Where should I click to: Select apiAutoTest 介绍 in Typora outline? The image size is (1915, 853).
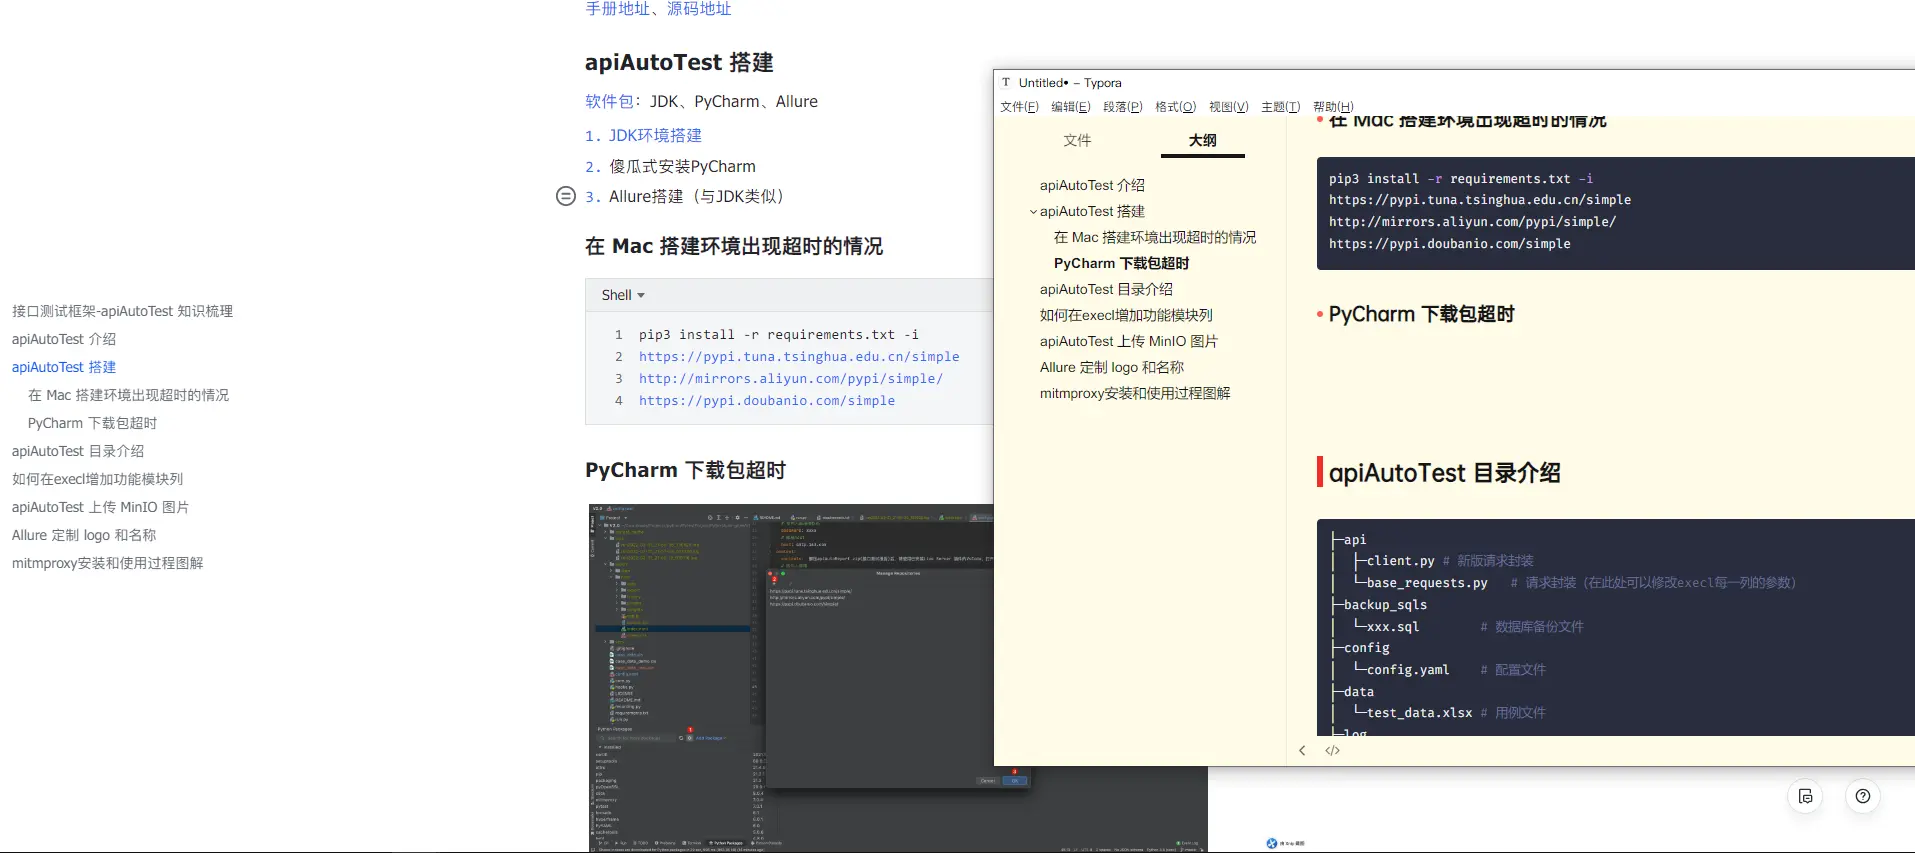click(x=1092, y=185)
